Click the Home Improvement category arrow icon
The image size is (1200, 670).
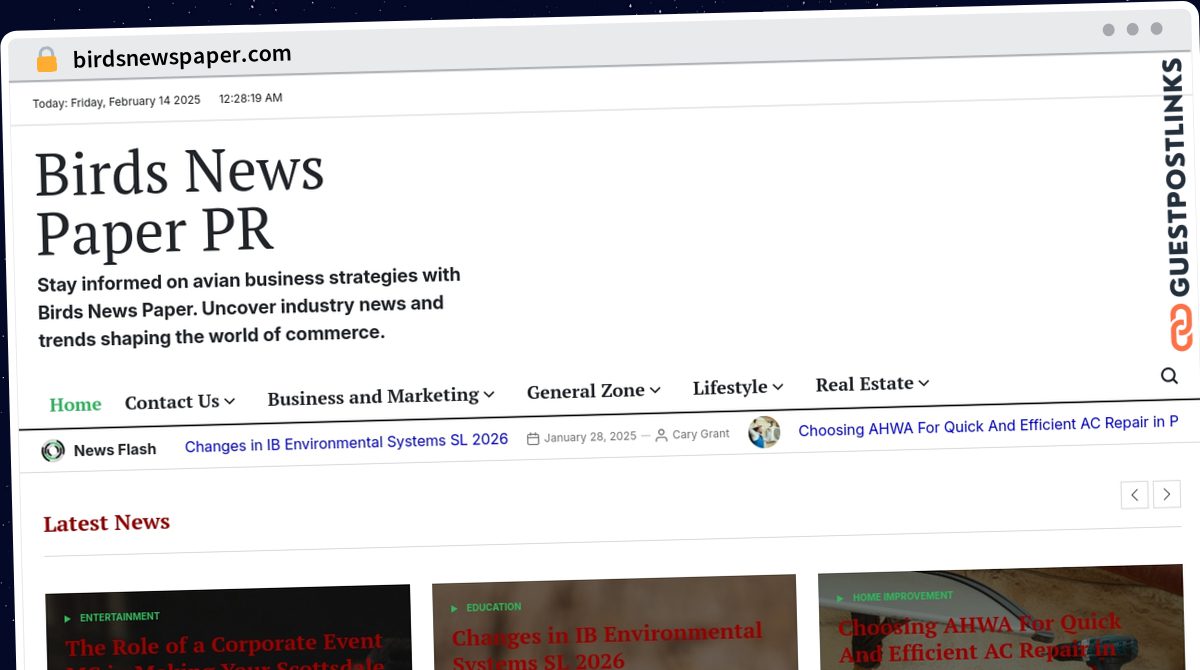click(x=841, y=598)
